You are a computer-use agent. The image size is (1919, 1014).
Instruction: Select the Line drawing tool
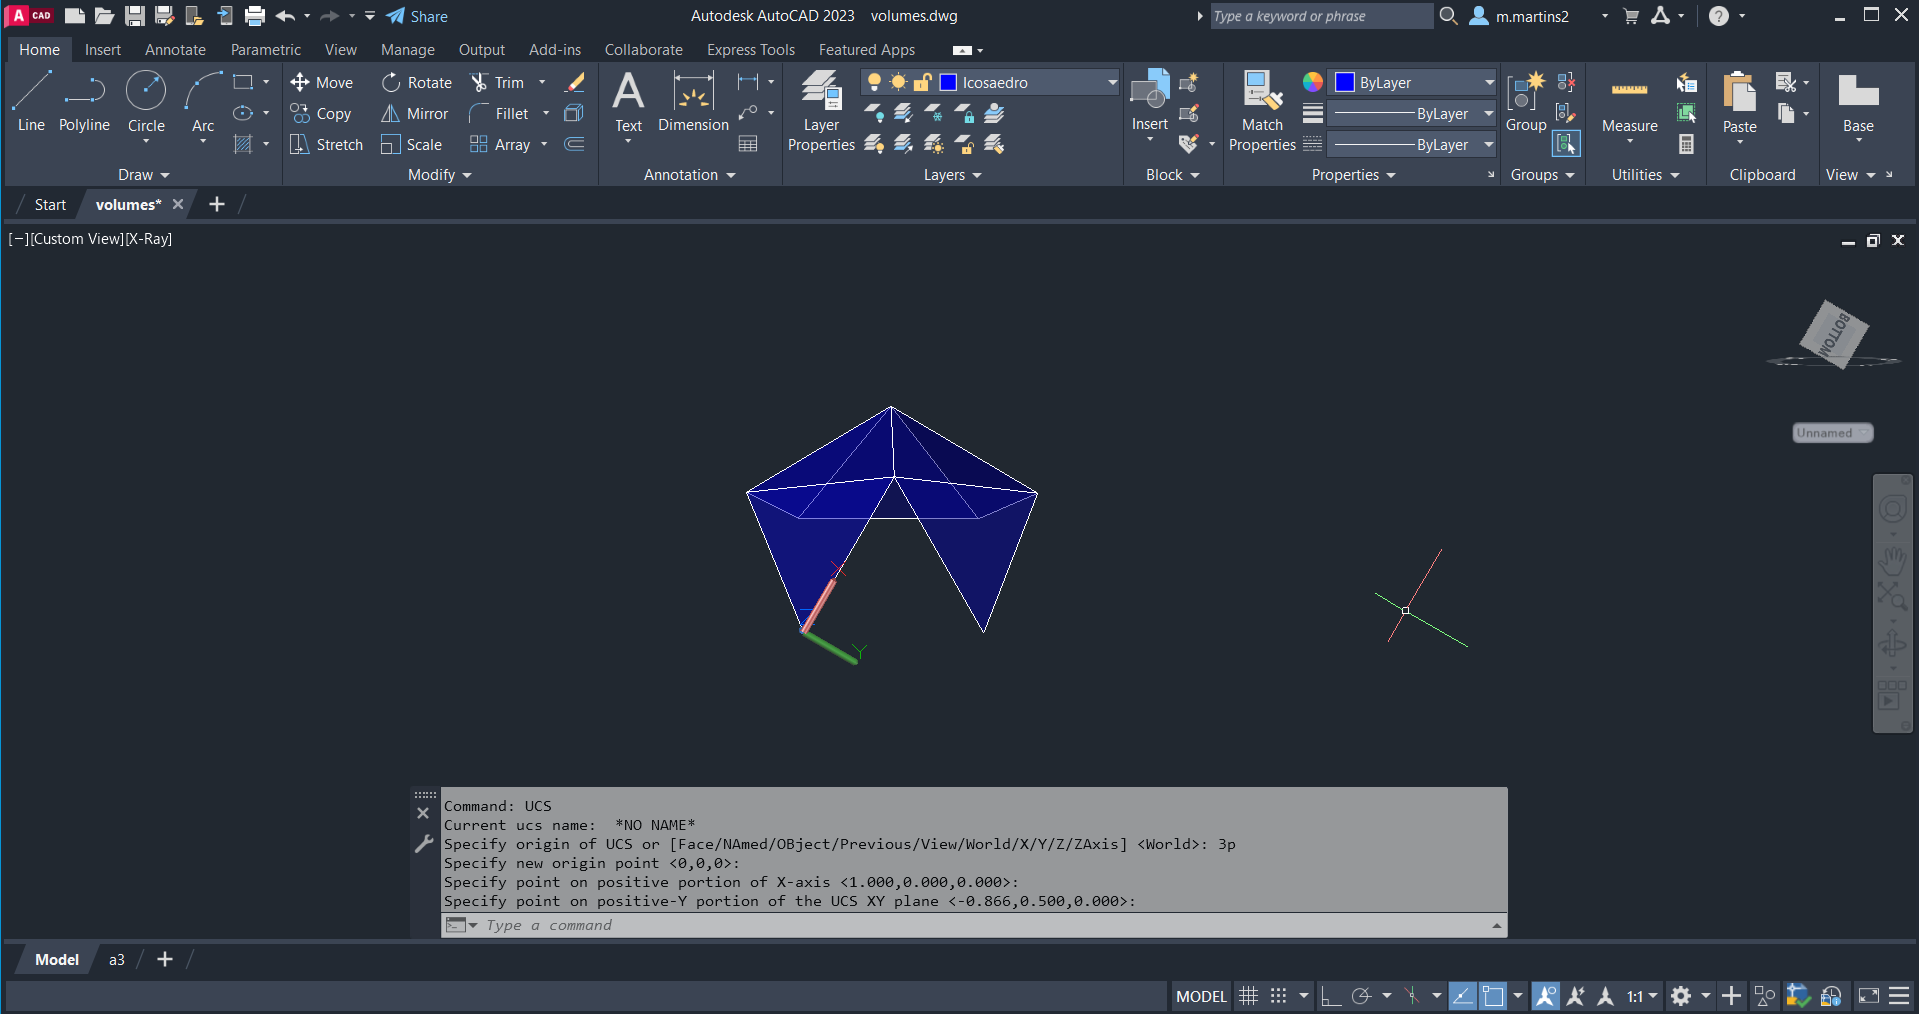(x=31, y=101)
